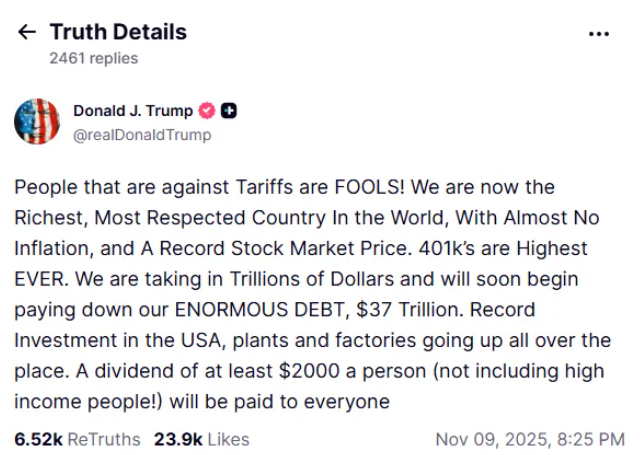
Task: Show the 23.9k Likes list
Action: pyautogui.click(x=202, y=438)
